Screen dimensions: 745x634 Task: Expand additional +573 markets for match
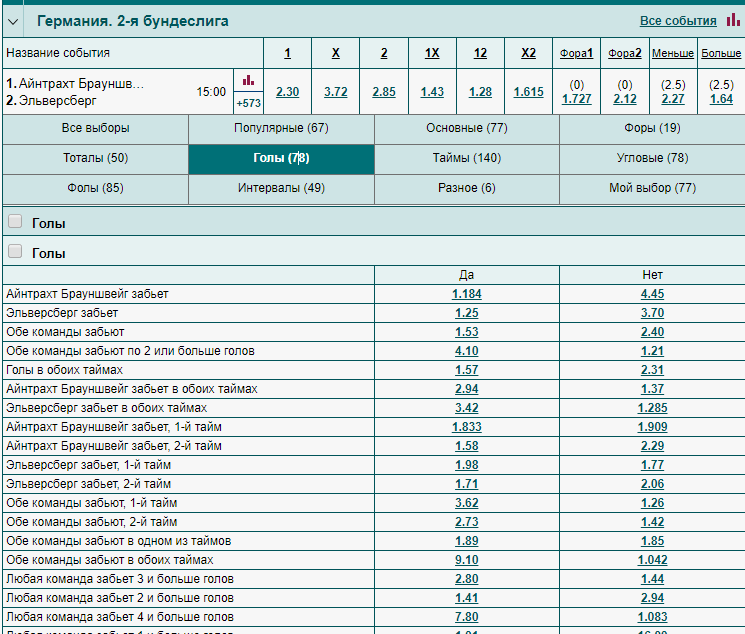248,103
